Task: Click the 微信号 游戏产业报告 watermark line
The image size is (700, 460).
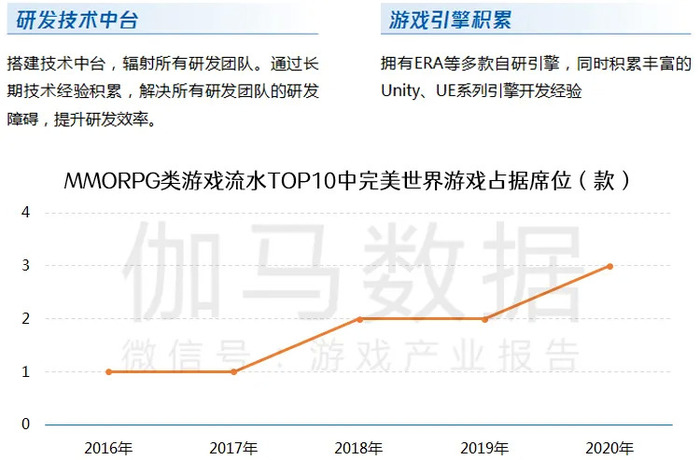Action: tap(350, 355)
